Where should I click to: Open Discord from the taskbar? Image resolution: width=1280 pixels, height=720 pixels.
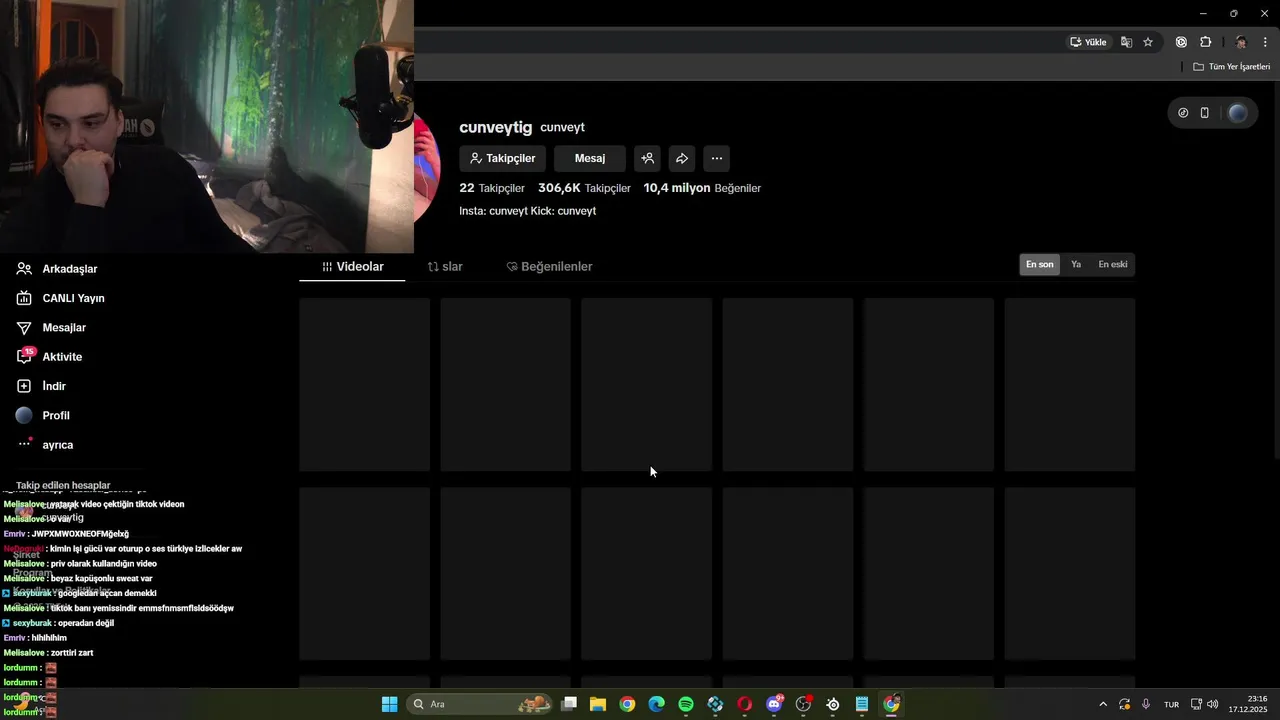click(x=774, y=704)
